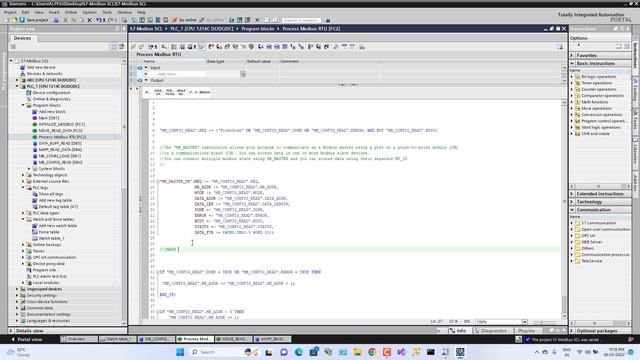The height and width of the screenshot is (360, 640).
Task: Click the MOVE_READ bottom bar editor button
Action: [x=234, y=339]
